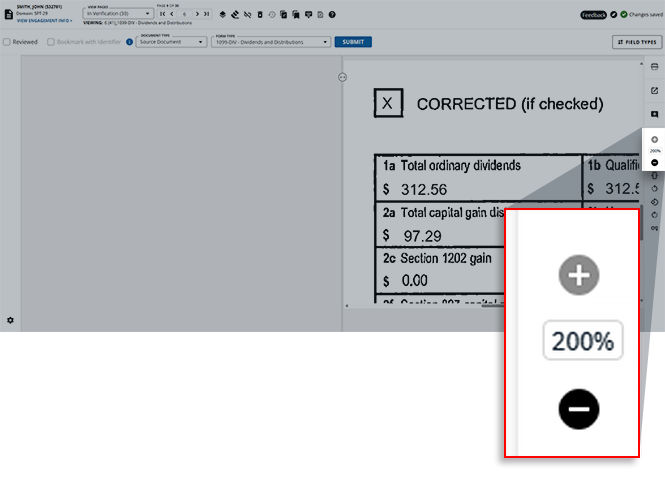Click the rotate icon with the center dot

654,202
